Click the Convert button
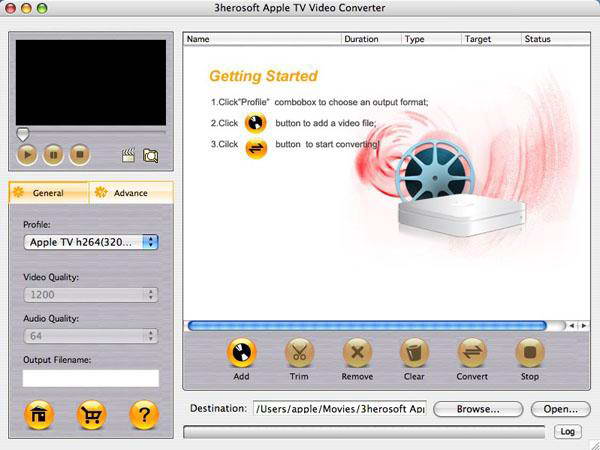Image resolution: width=600 pixels, height=450 pixels. [472, 353]
